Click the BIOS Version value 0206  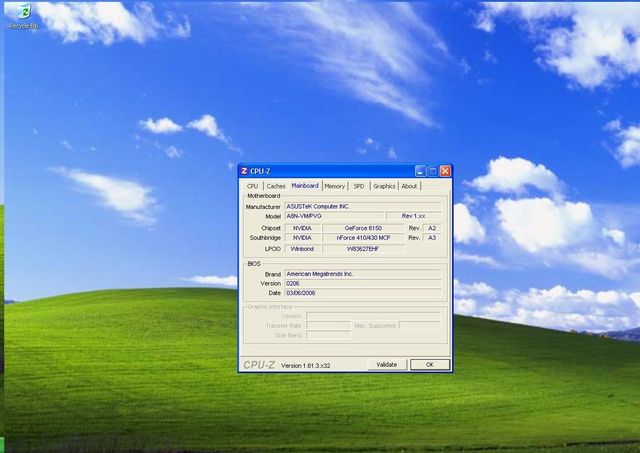coord(362,283)
